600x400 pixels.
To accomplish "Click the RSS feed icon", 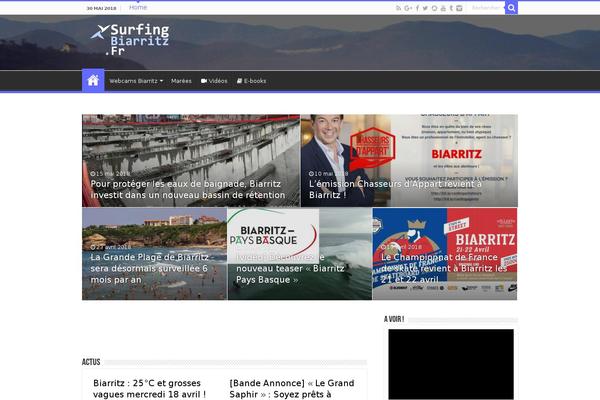I will point(398,8).
